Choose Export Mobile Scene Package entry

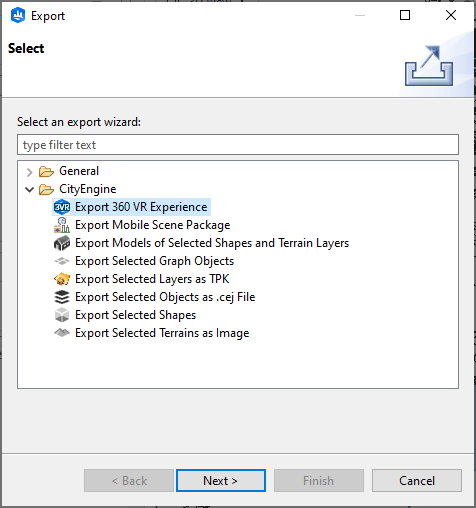153,225
